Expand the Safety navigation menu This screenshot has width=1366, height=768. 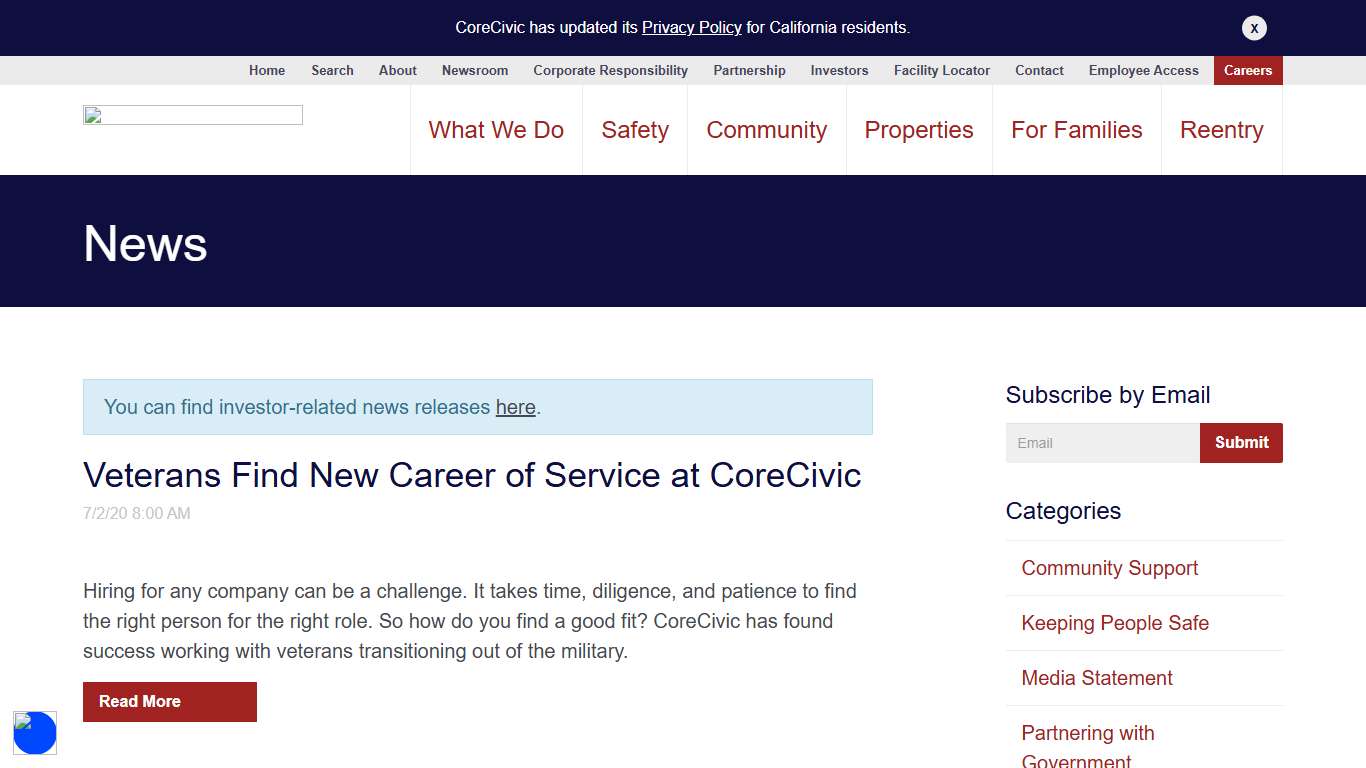point(635,130)
